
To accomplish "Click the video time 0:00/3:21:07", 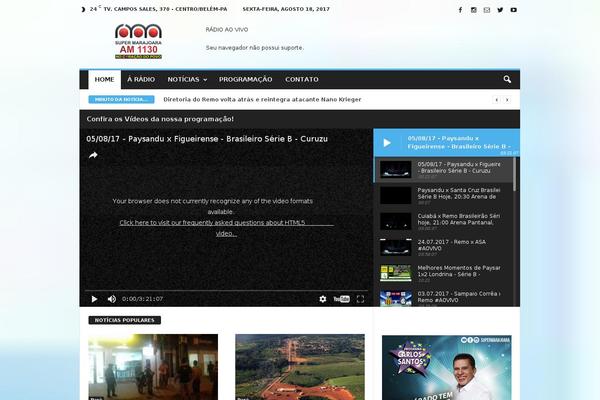I will [x=142, y=299].
